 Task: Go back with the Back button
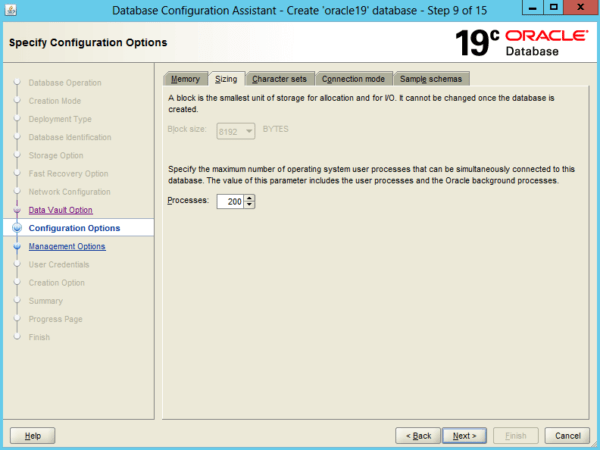(418, 435)
